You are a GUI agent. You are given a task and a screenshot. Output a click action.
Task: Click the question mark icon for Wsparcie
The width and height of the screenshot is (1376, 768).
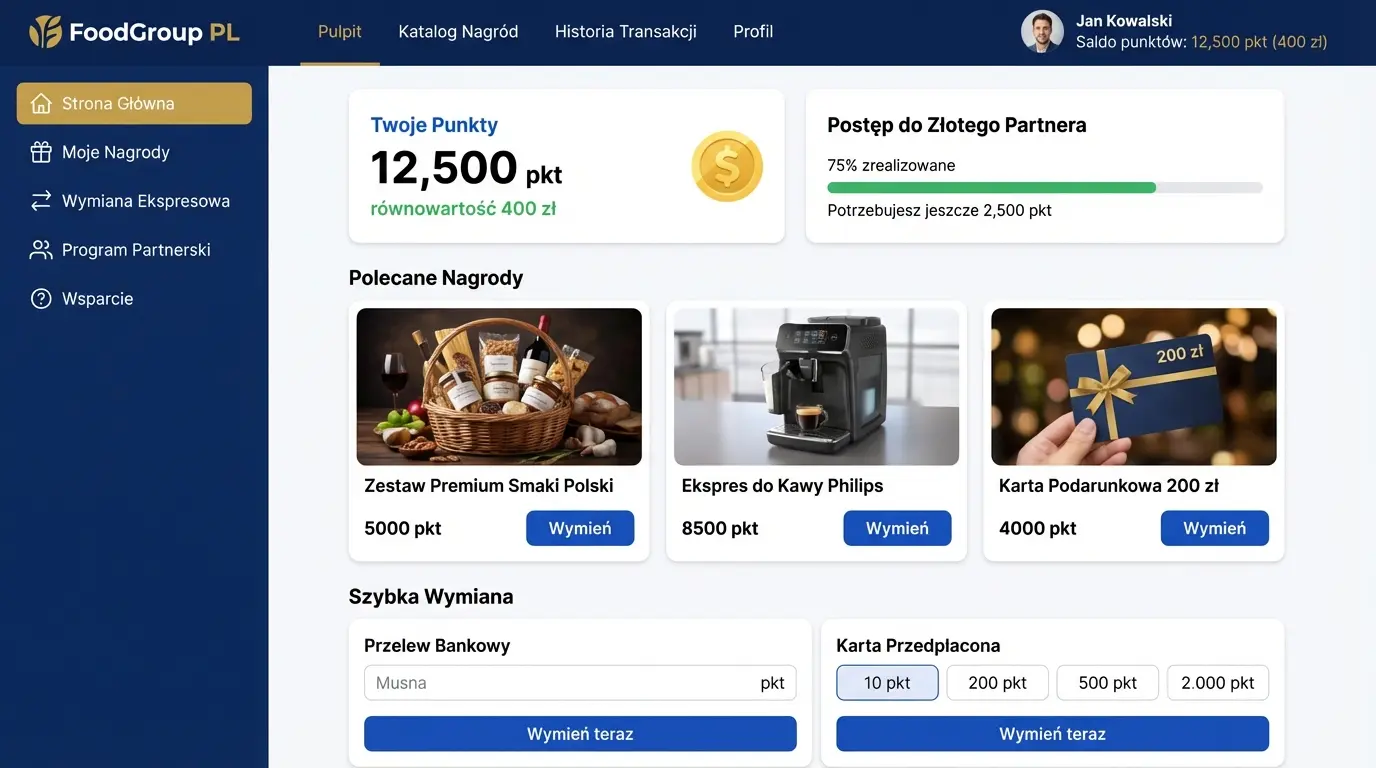41,299
